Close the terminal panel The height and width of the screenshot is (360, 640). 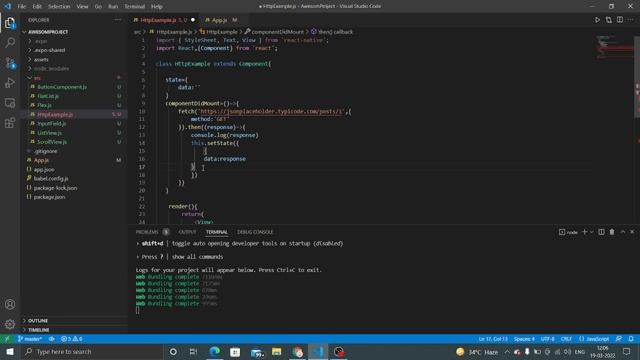632,232
